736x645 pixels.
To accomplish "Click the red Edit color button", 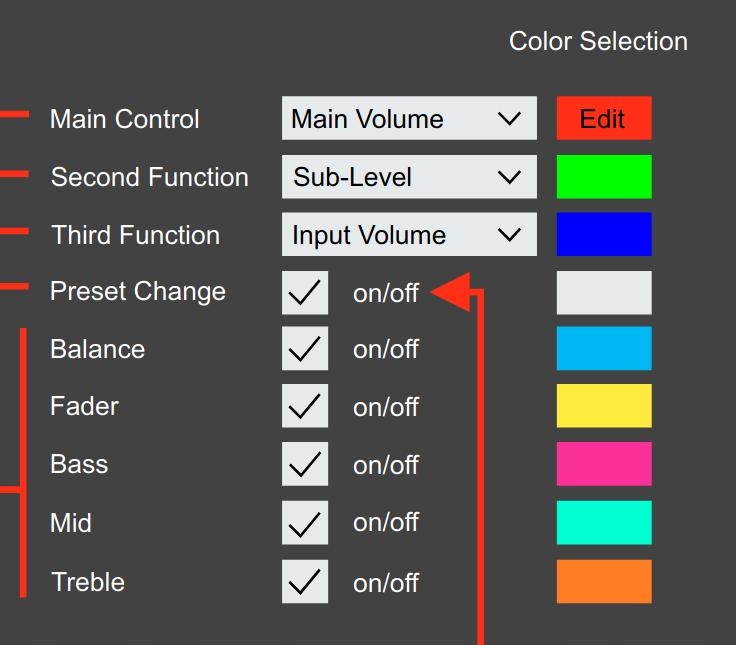I will [603, 118].
